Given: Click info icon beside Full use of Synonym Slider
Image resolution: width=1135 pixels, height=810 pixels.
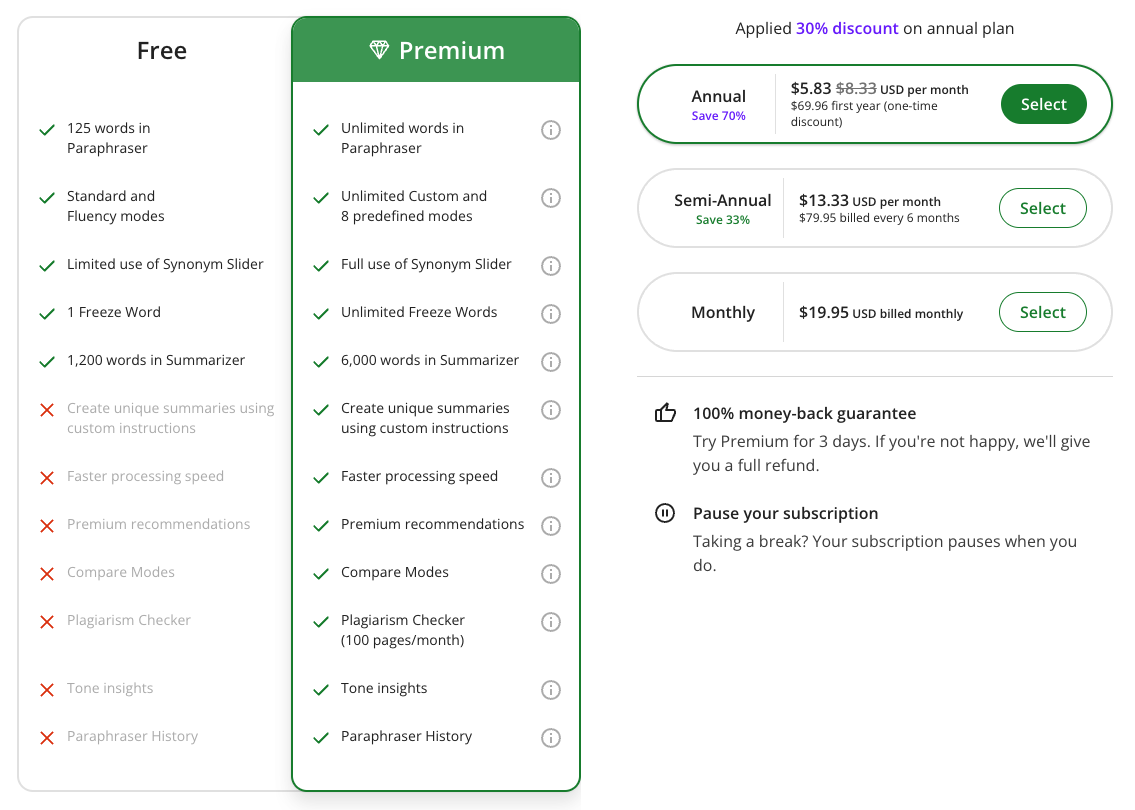Looking at the screenshot, I should pyautogui.click(x=551, y=265).
